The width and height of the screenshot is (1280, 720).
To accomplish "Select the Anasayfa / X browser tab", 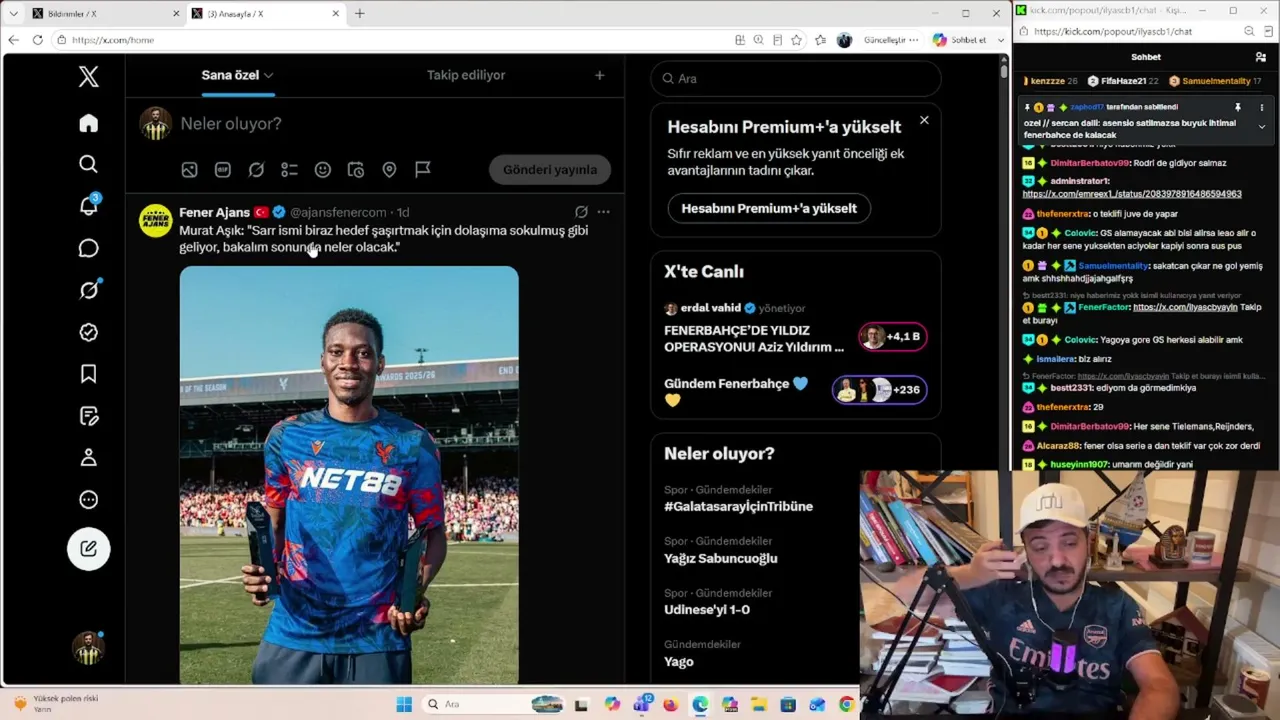I will [266, 14].
